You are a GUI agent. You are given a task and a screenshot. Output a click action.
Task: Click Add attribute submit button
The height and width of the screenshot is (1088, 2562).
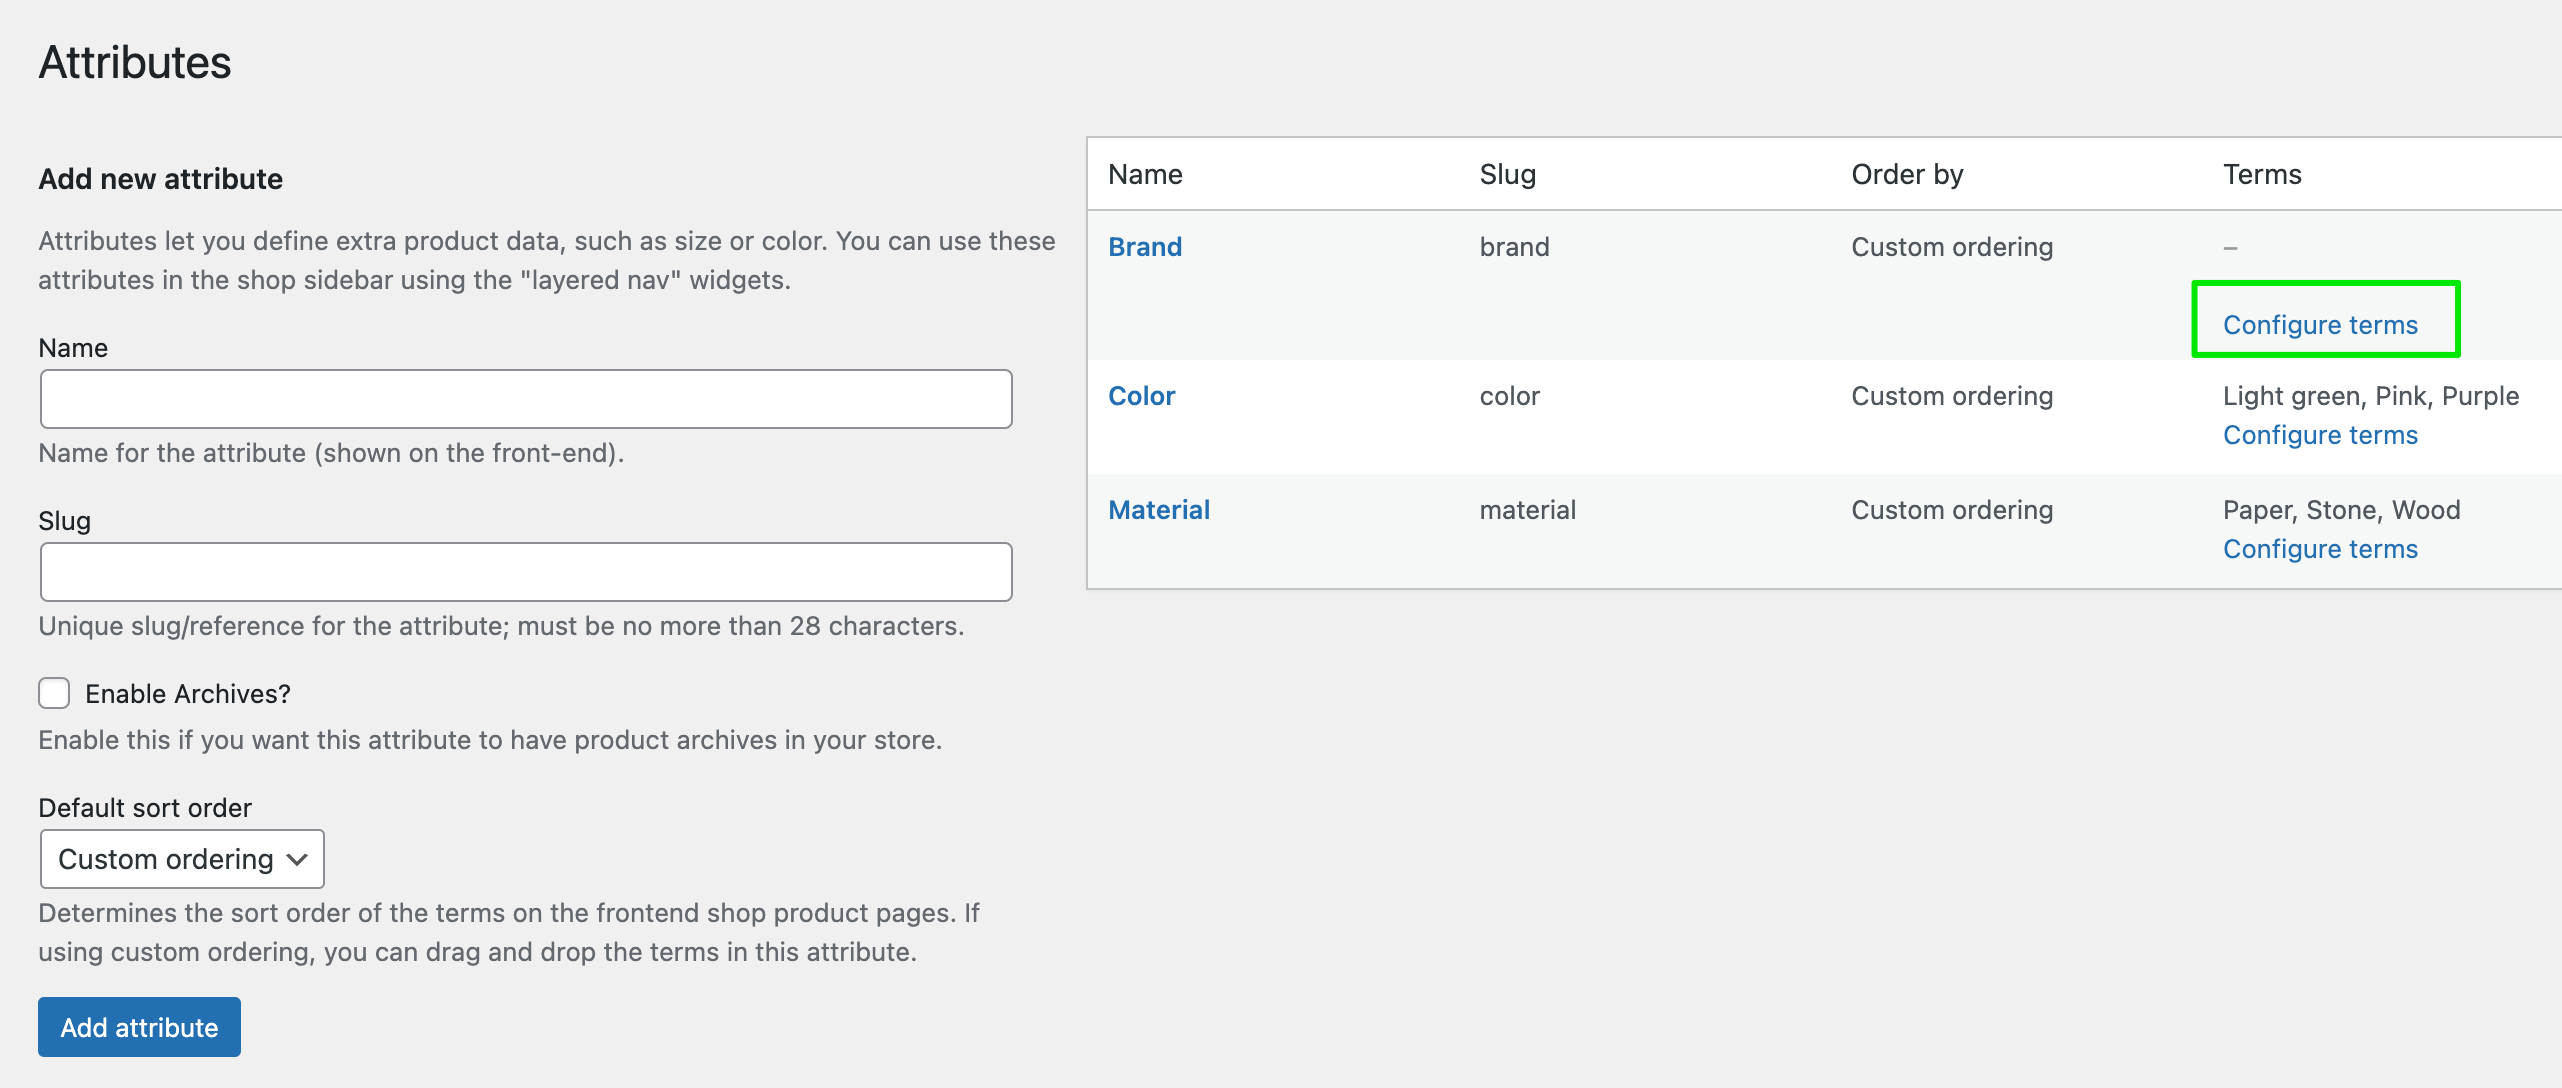[x=139, y=1026]
